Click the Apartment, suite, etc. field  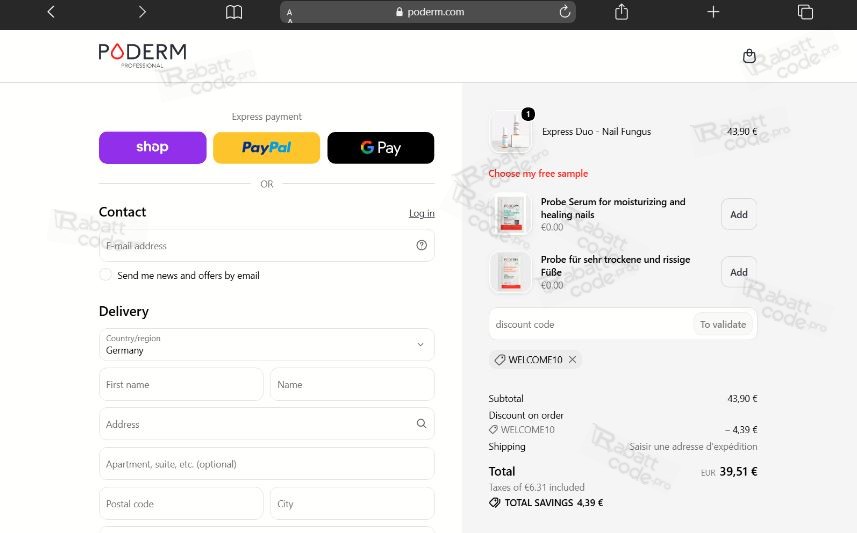pos(267,464)
